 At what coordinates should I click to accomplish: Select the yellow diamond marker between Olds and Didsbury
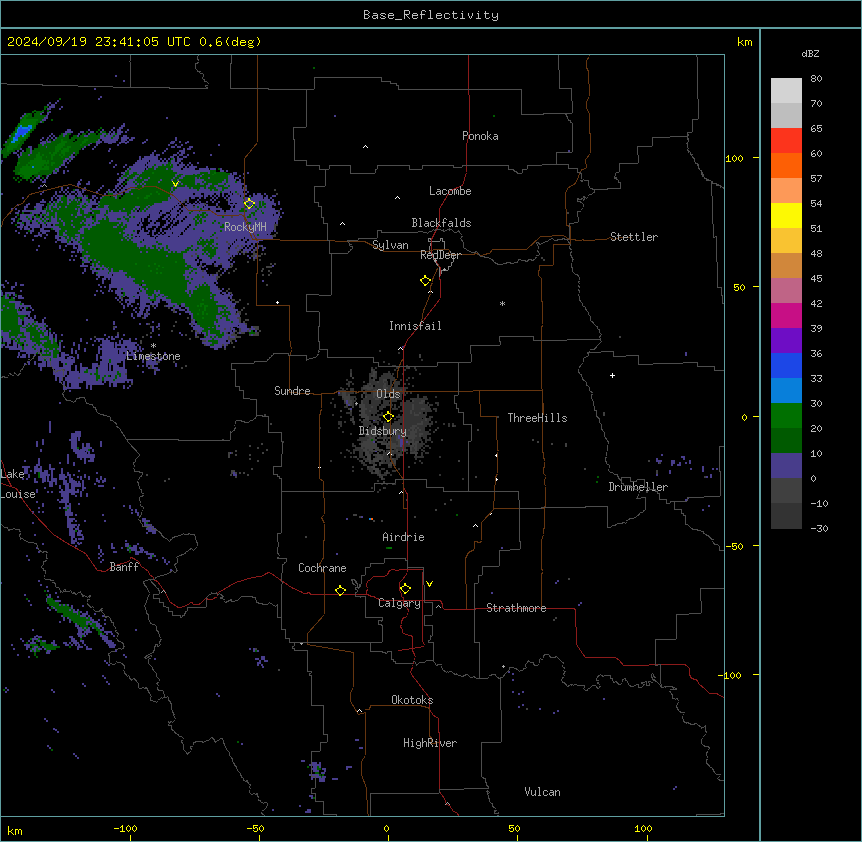tap(389, 416)
